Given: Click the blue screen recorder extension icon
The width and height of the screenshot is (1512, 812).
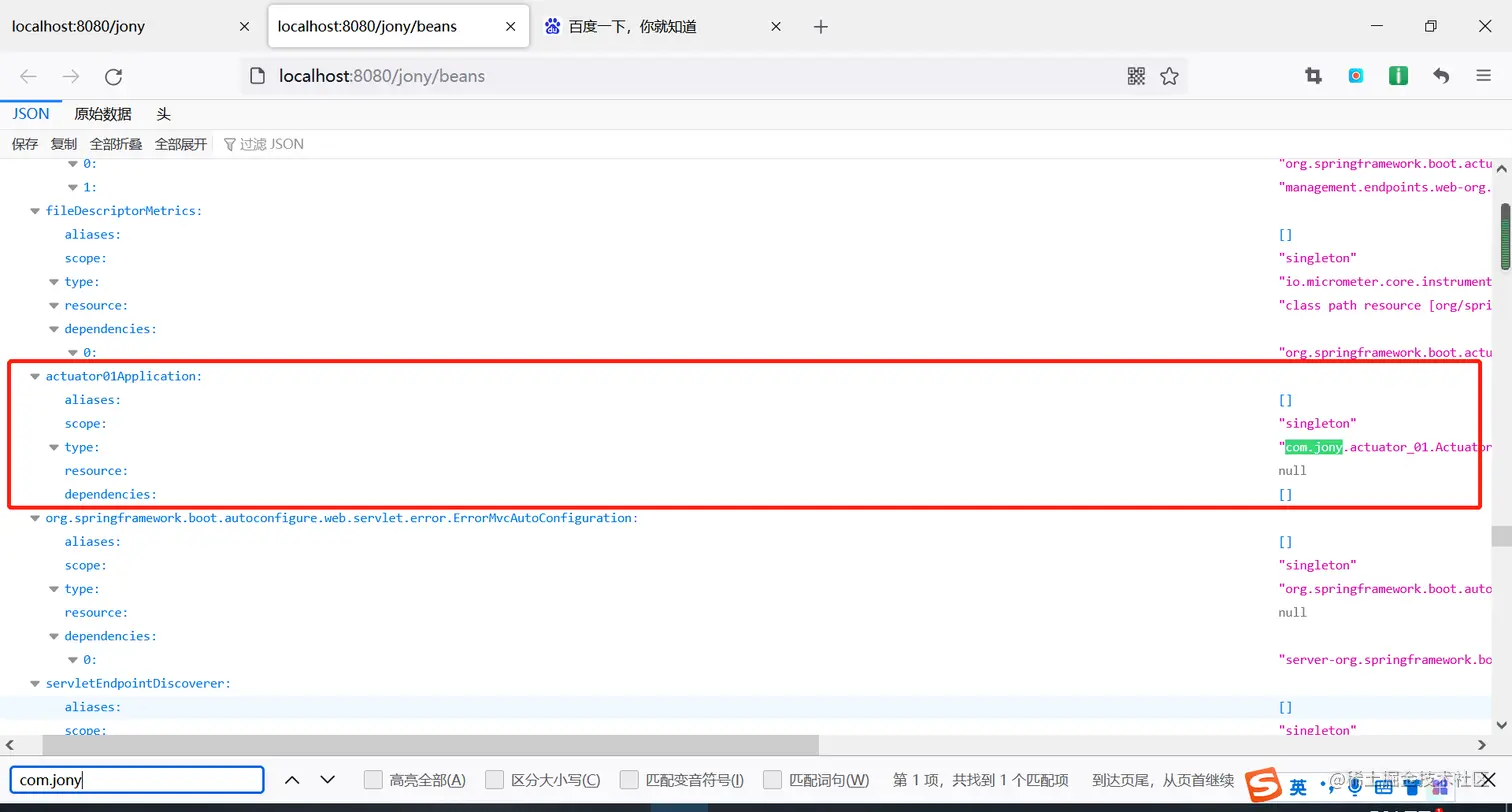Looking at the screenshot, I should click(x=1356, y=76).
